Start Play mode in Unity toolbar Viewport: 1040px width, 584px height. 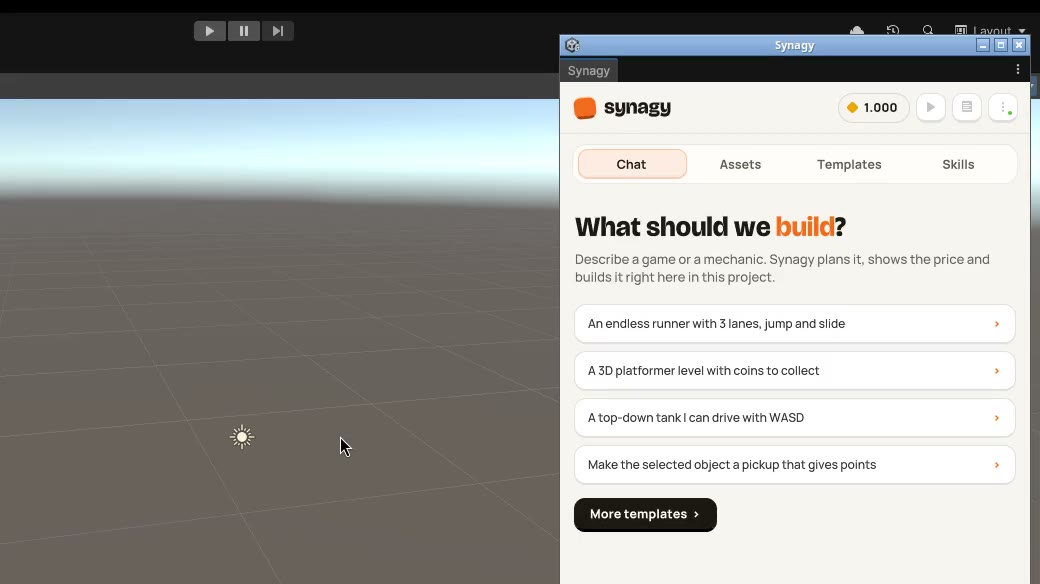click(210, 31)
